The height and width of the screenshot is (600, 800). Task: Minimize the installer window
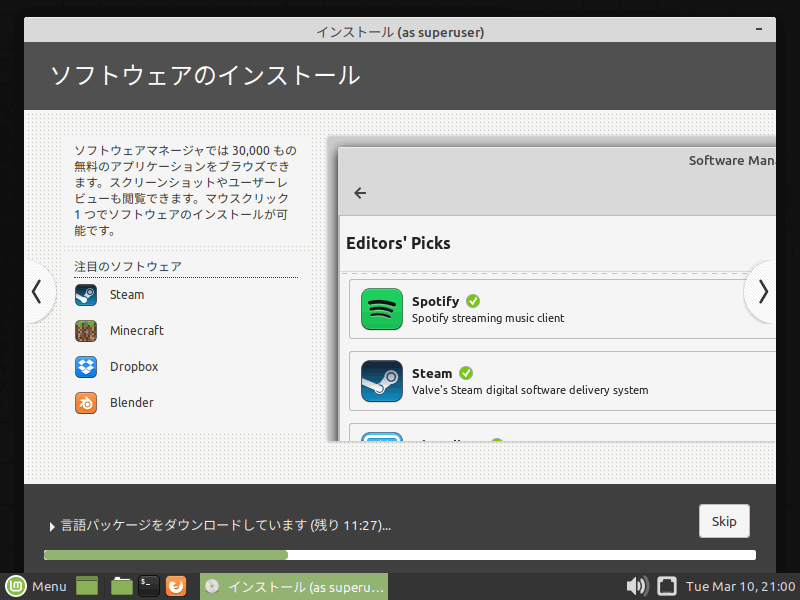pos(759,30)
